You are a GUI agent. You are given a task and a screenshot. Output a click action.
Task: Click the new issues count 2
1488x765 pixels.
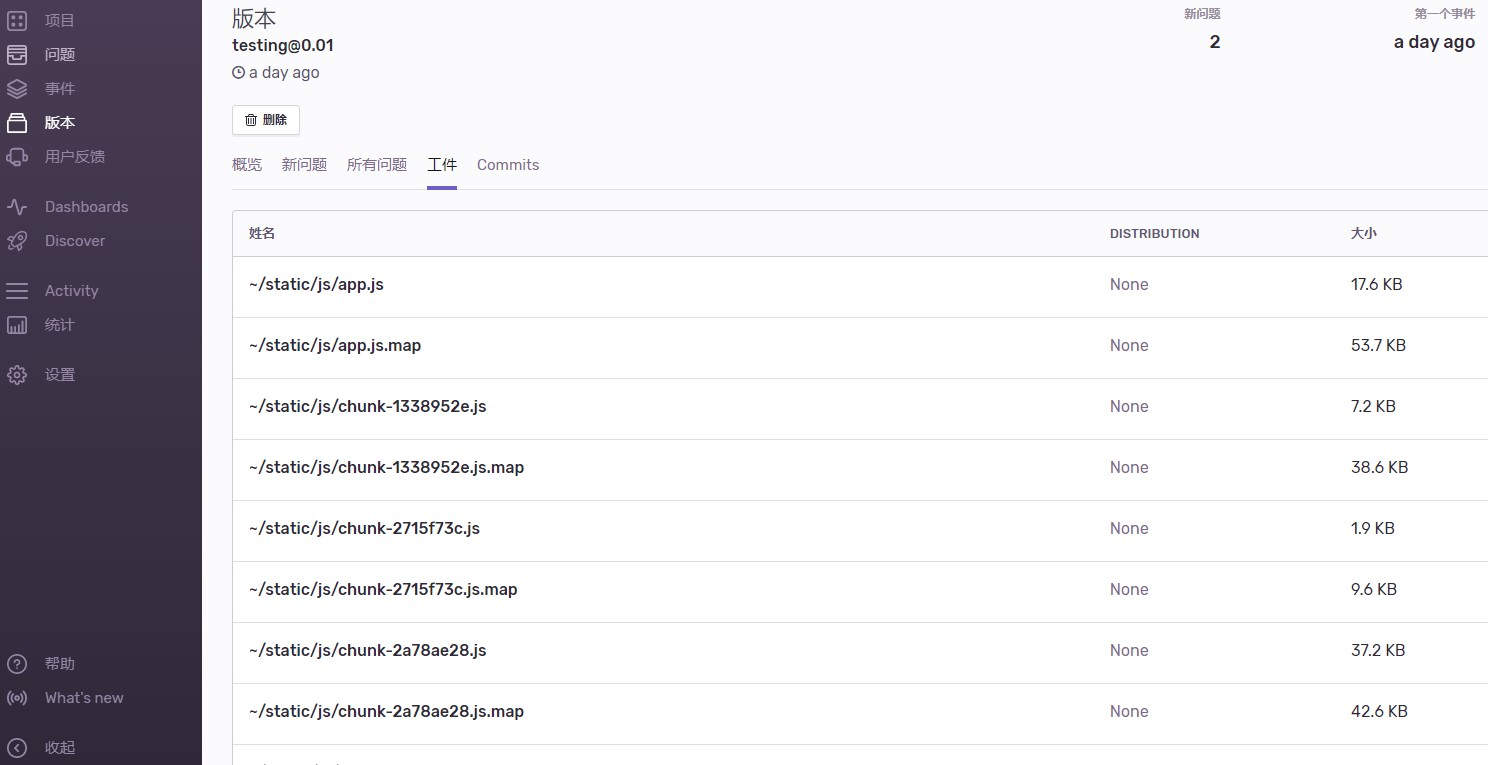(1215, 42)
